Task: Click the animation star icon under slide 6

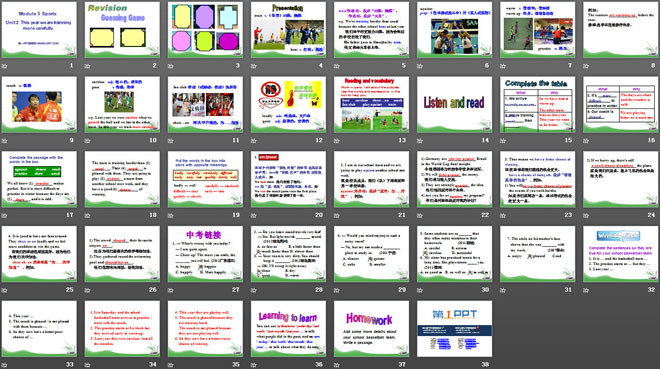Action: coord(420,66)
